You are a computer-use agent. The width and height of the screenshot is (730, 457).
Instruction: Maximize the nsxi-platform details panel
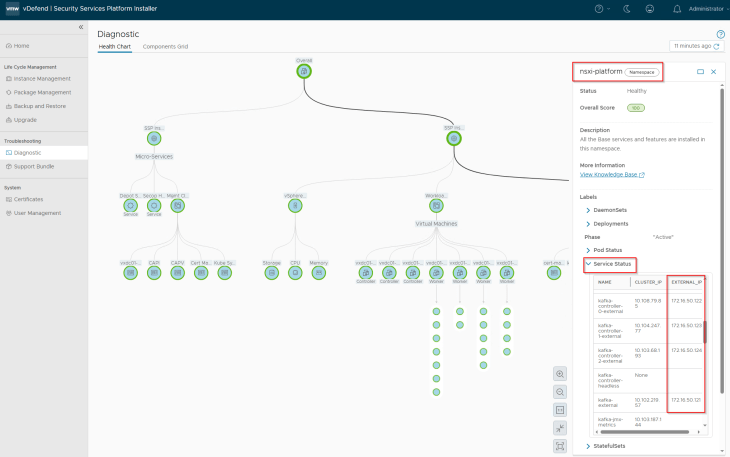700,72
